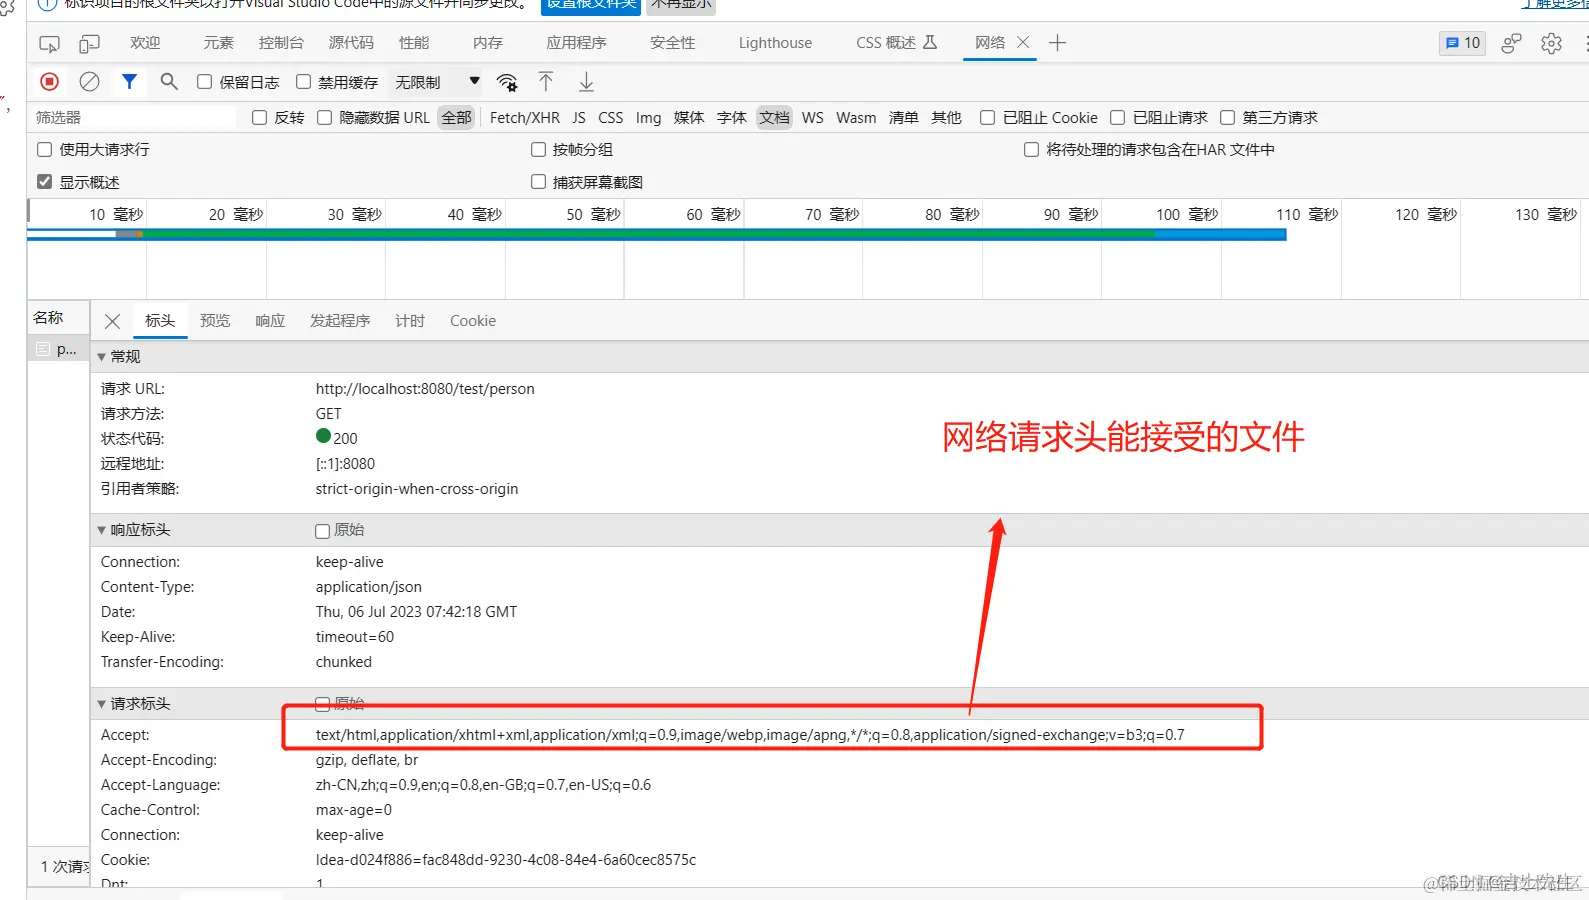Image resolution: width=1589 pixels, height=900 pixels.
Task: Open the 性能 panel
Action: coord(414,43)
